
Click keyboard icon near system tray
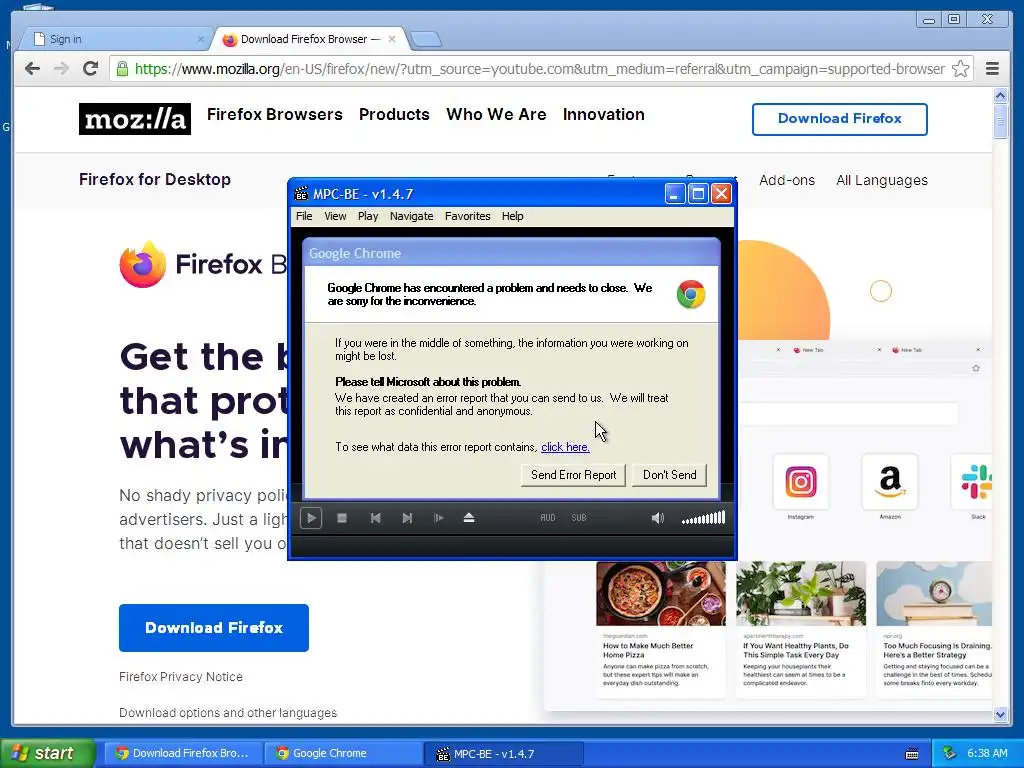coord(912,754)
